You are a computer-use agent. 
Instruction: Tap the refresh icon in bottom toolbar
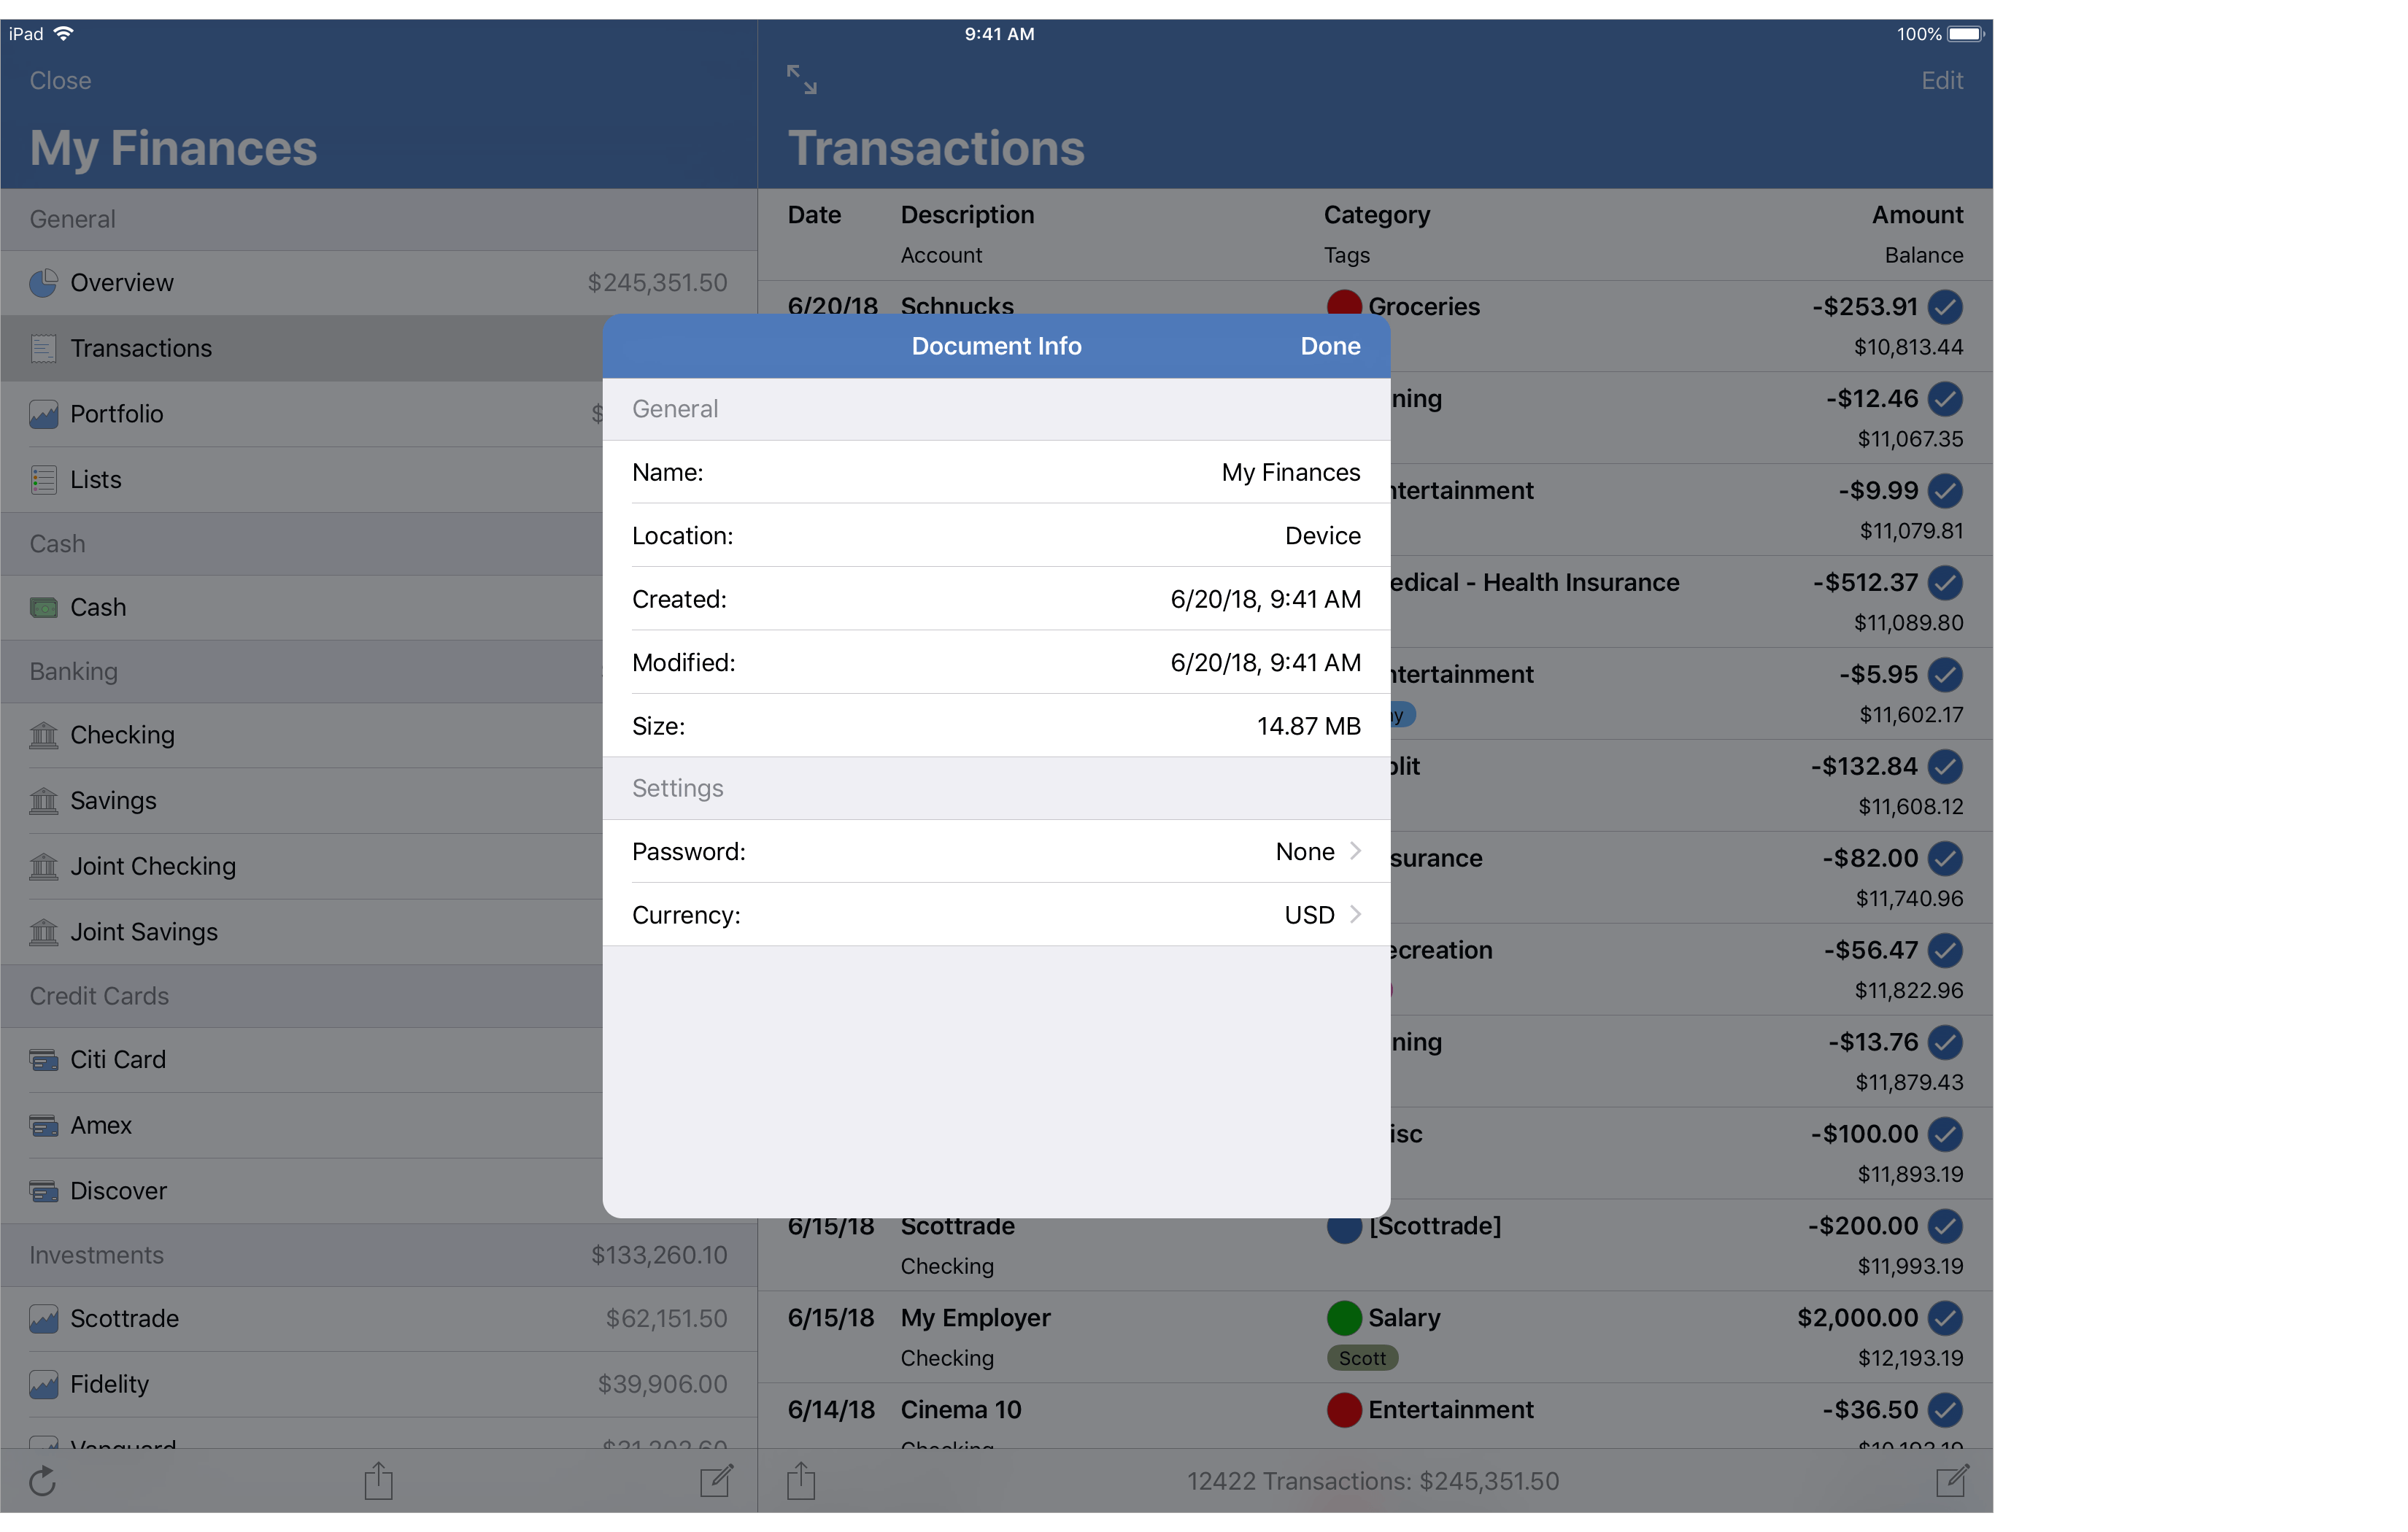(42, 1481)
